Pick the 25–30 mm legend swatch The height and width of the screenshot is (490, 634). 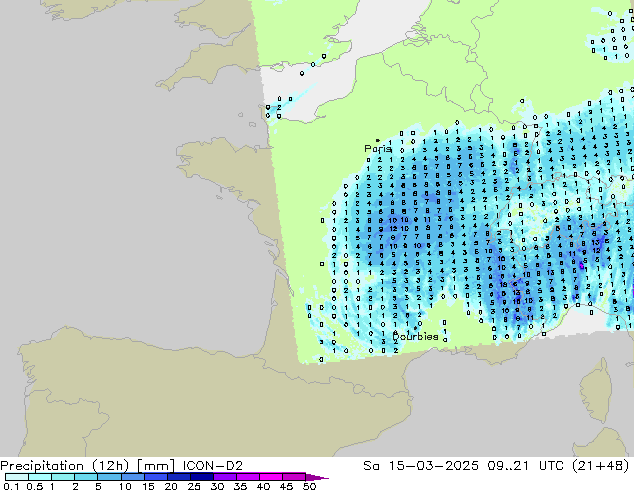pos(201,477)
